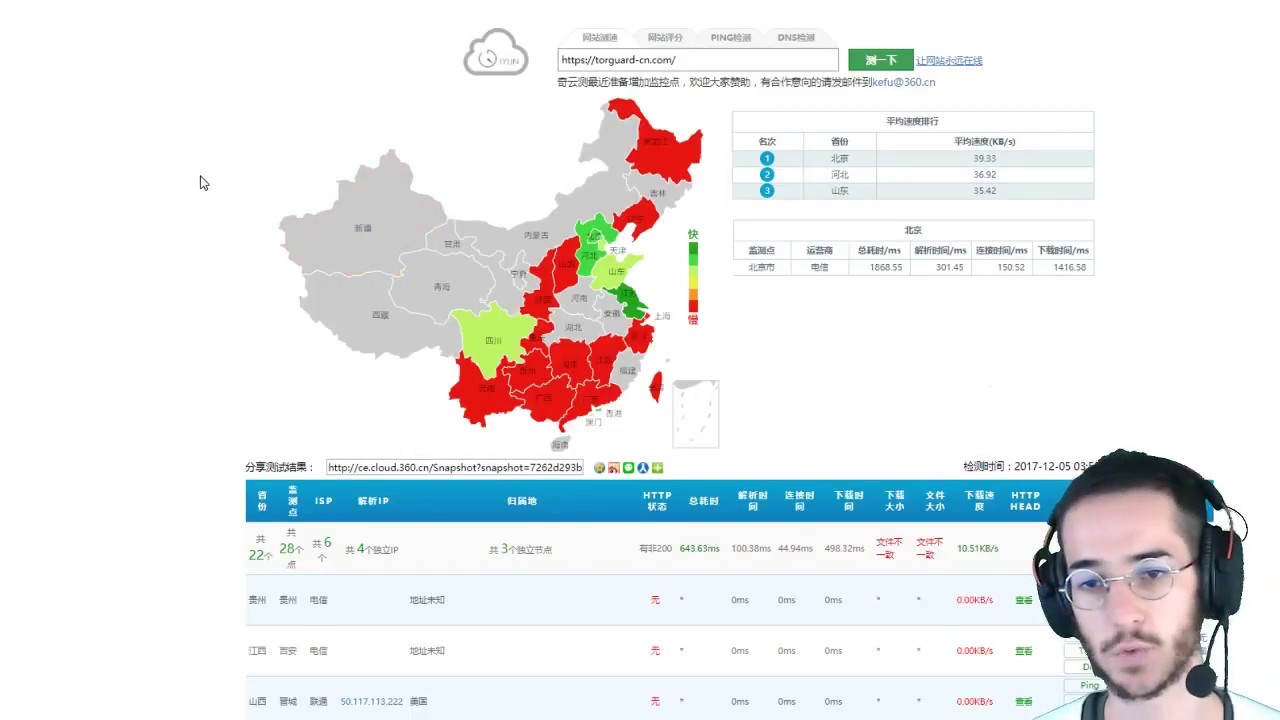Viewport: 1280px width, 720px height.
Task: Click the 下载速度 column header
Action: click(x=980, y=500)
